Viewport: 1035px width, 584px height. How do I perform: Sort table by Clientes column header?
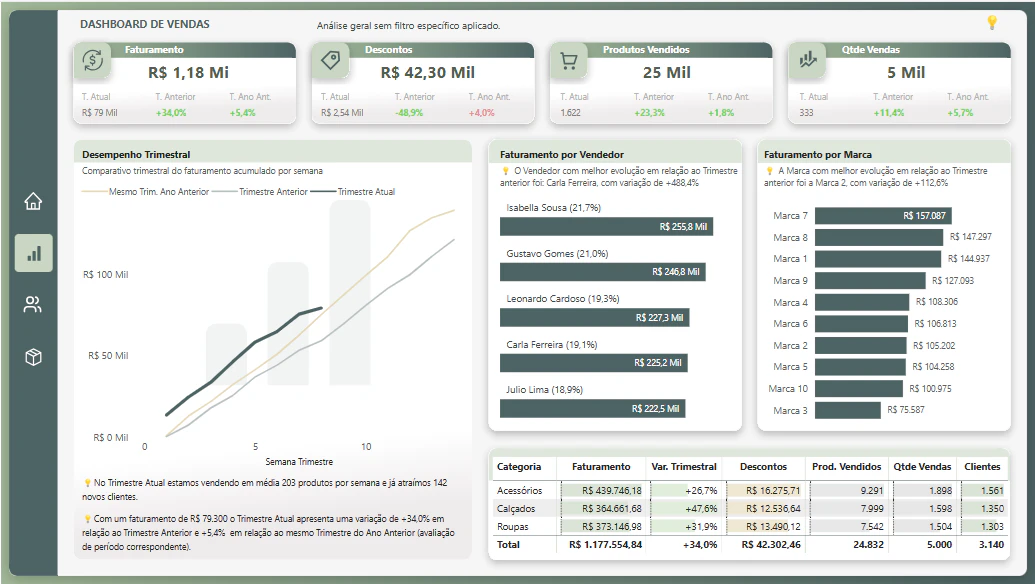[x=982, y=467]
